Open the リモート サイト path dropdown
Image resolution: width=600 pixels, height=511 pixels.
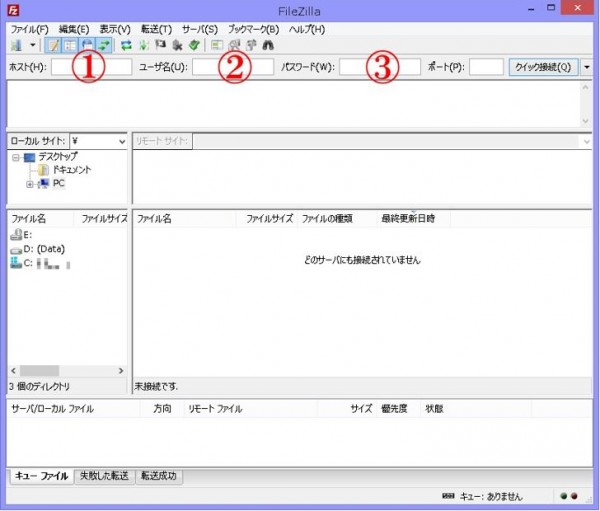click(586, 142)
